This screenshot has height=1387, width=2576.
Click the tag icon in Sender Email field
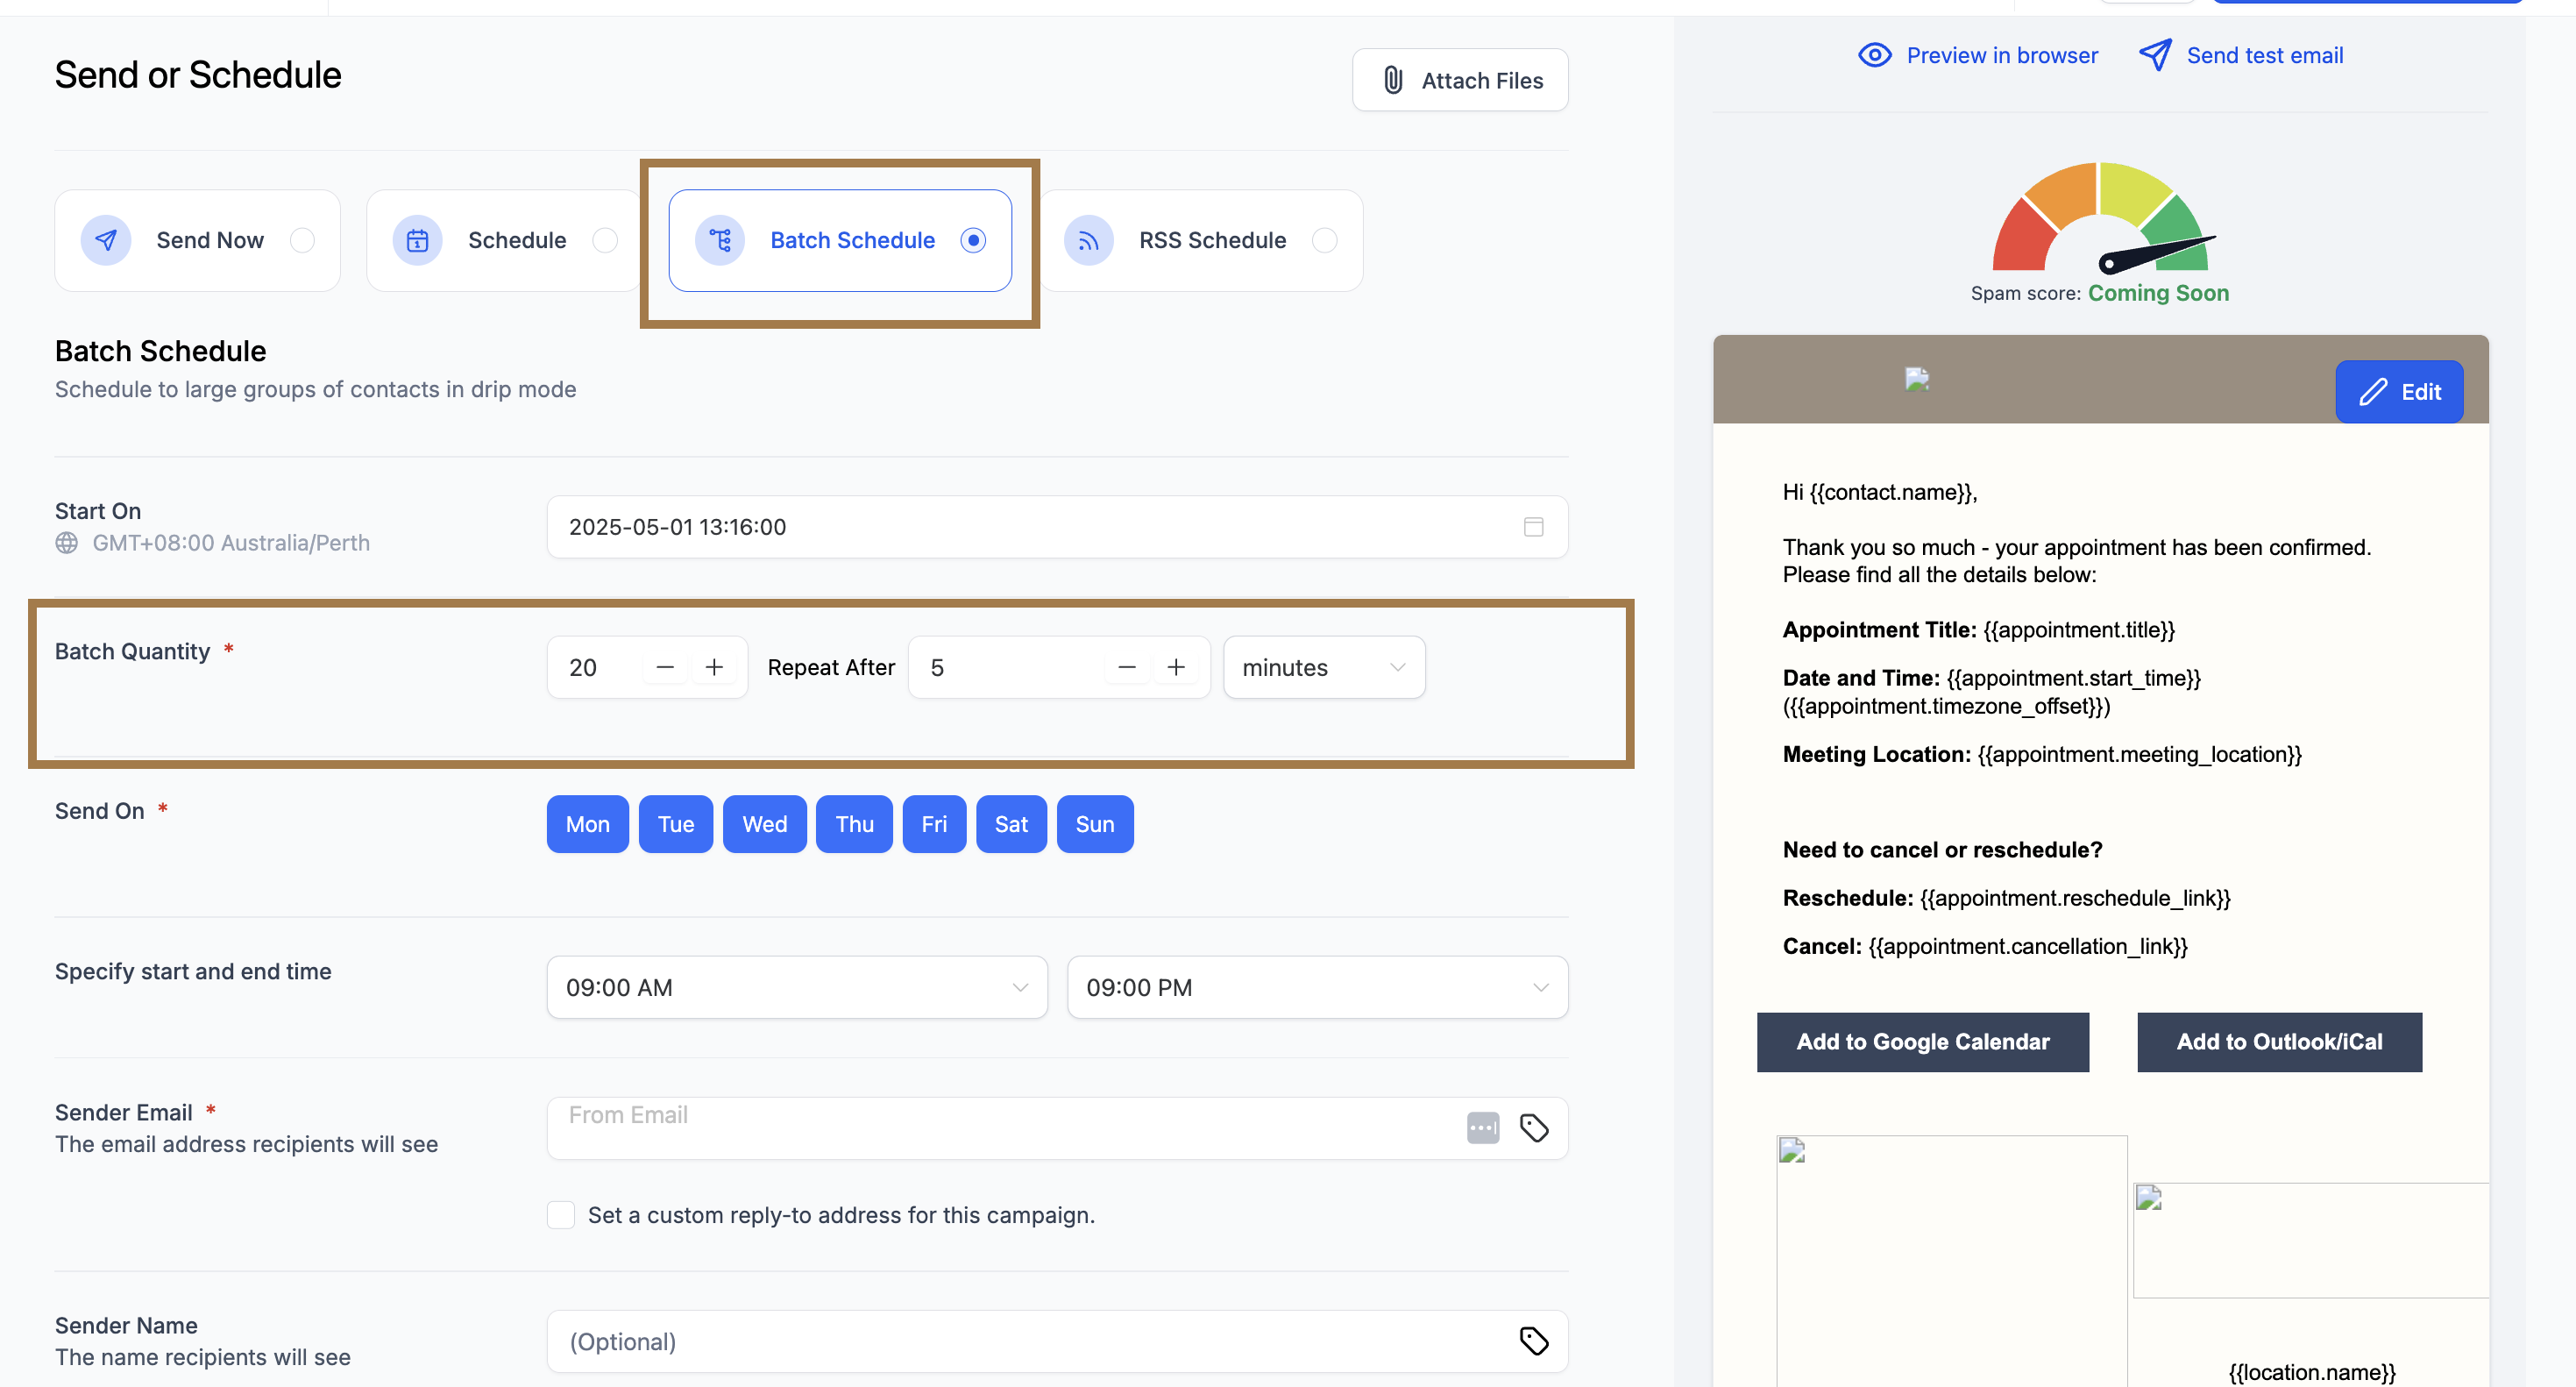coord(1534,1128)
